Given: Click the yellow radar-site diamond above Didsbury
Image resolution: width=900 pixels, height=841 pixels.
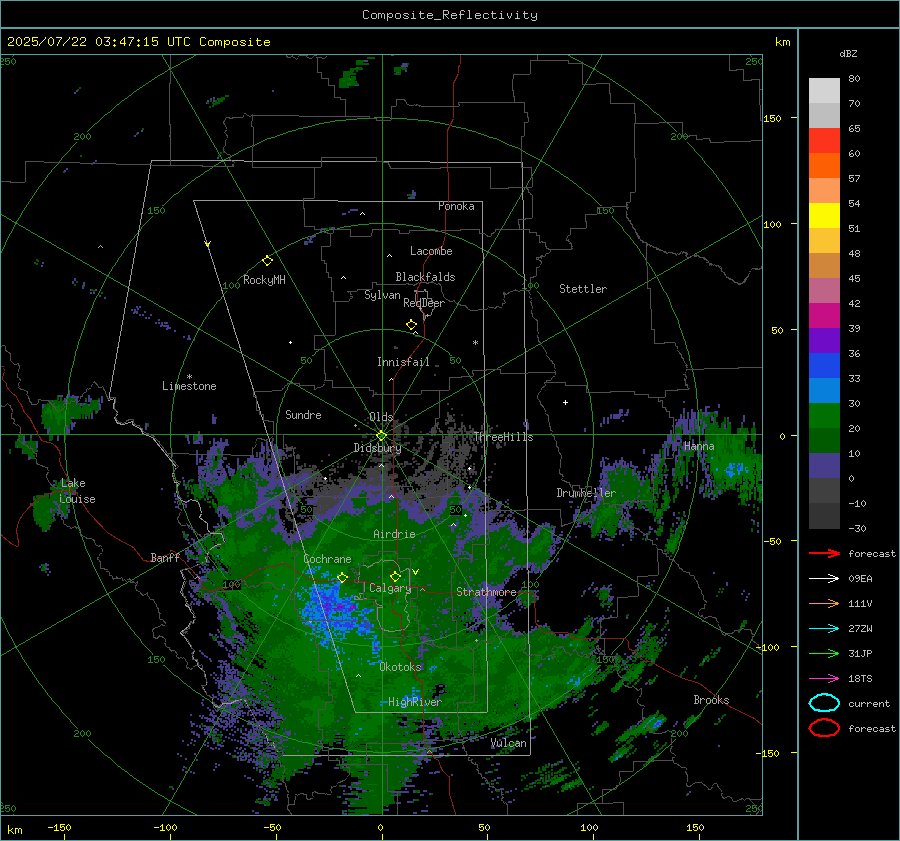Looking at the screenshot, I should [x=382, y=436].
